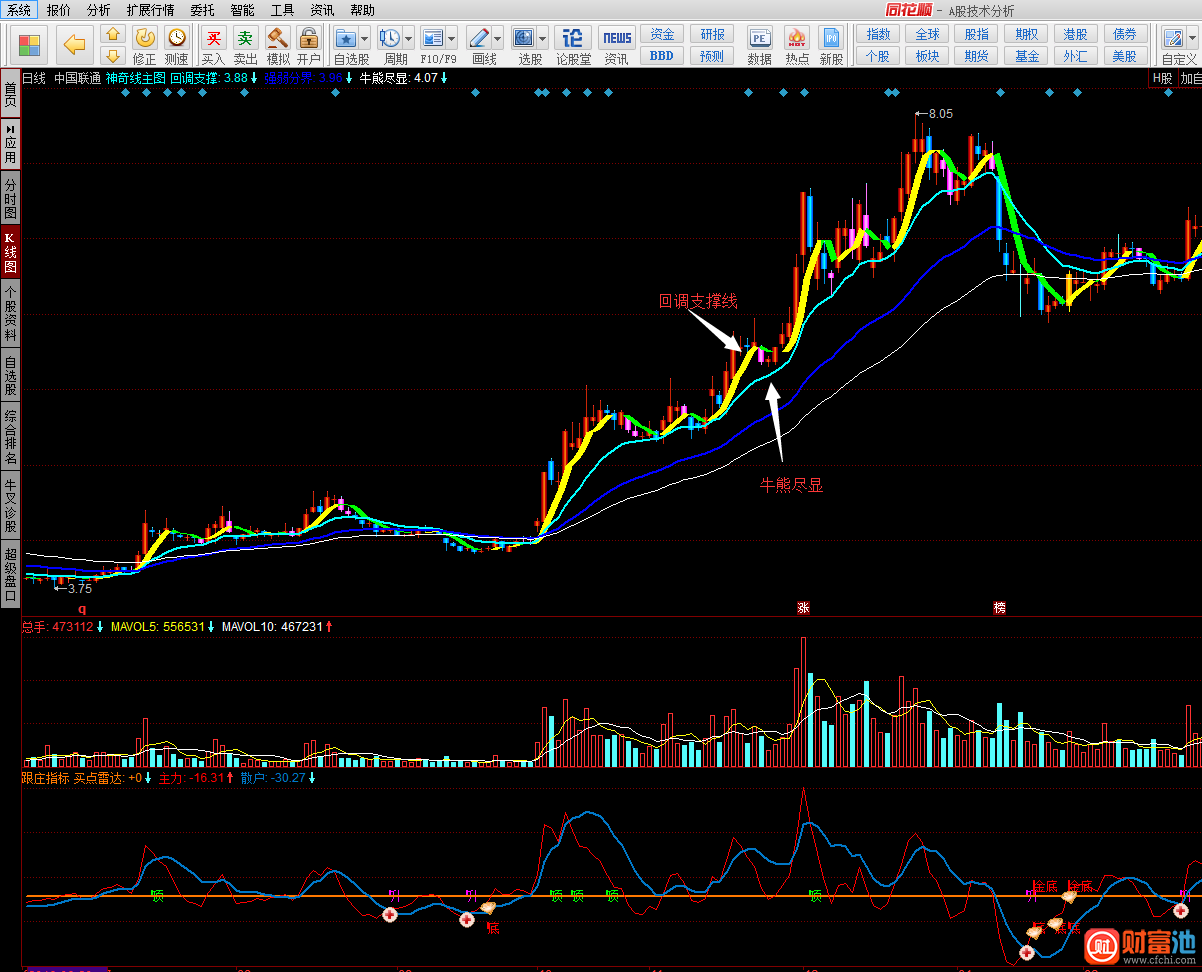Image resolution: width=1202 pixels, height=972 pixels.
Task: Switch to the 个股资料 sidebar tab
Action: (10, 312)
